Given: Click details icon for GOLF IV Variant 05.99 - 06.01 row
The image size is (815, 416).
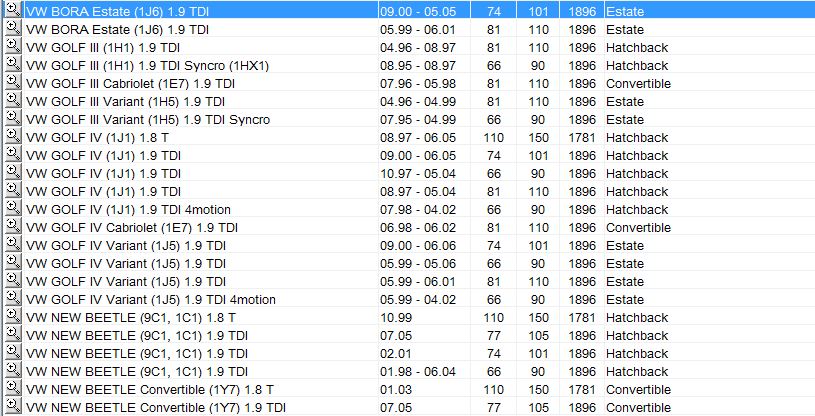Looking at the screenshot, I should click(x=13, y=280).
